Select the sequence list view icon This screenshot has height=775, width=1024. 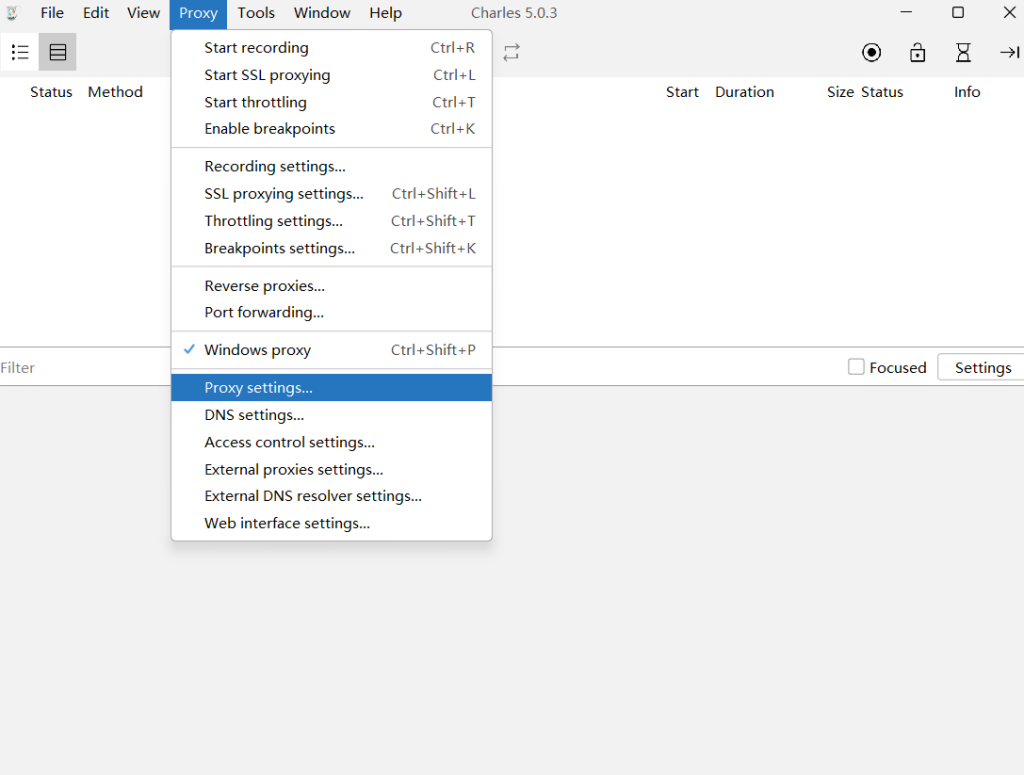point(58,52)
